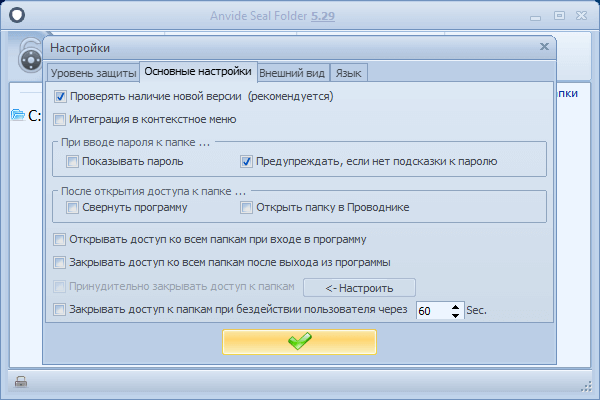The width and height of the screenshot is (600, 400).
Task: Close the Настройки dialog with X
Action: pos(544,47)
